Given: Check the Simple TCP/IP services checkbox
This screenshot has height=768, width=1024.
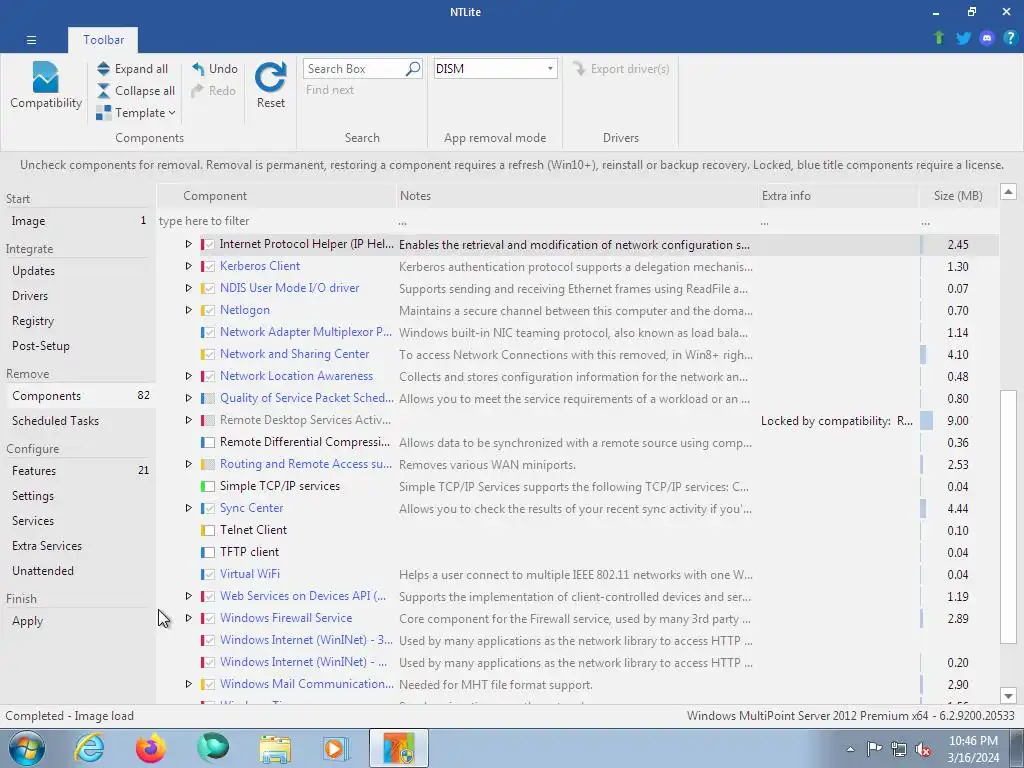Looking at the screenshot, I should (x=209, y=486).
